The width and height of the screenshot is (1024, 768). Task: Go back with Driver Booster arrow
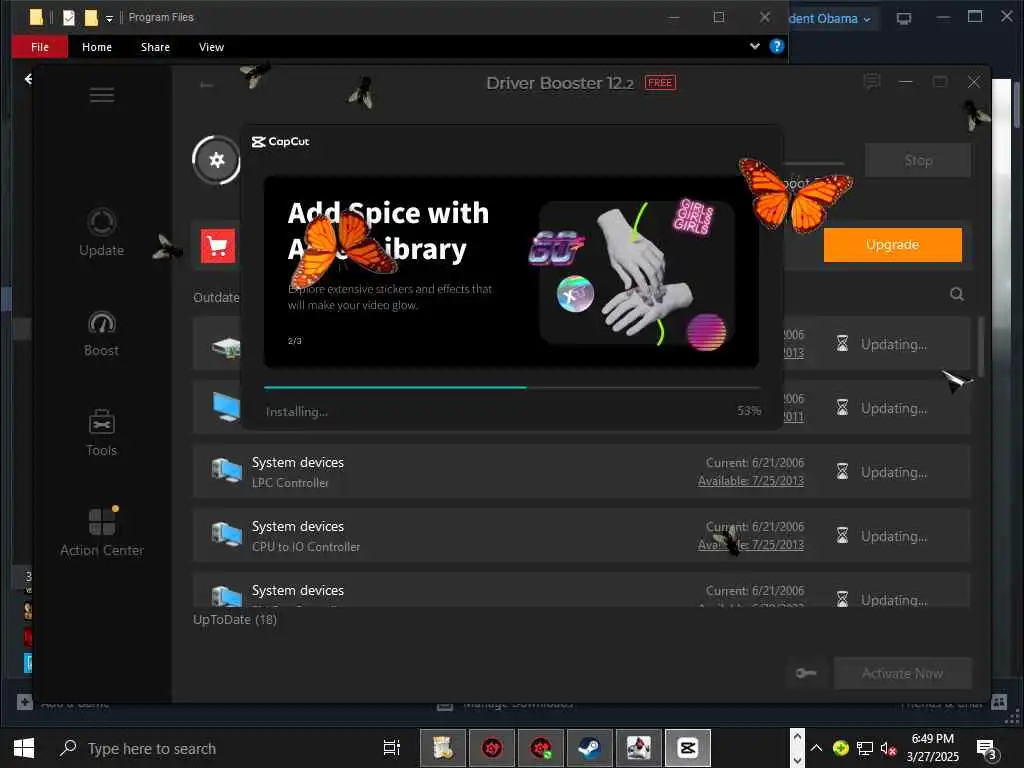206,85
